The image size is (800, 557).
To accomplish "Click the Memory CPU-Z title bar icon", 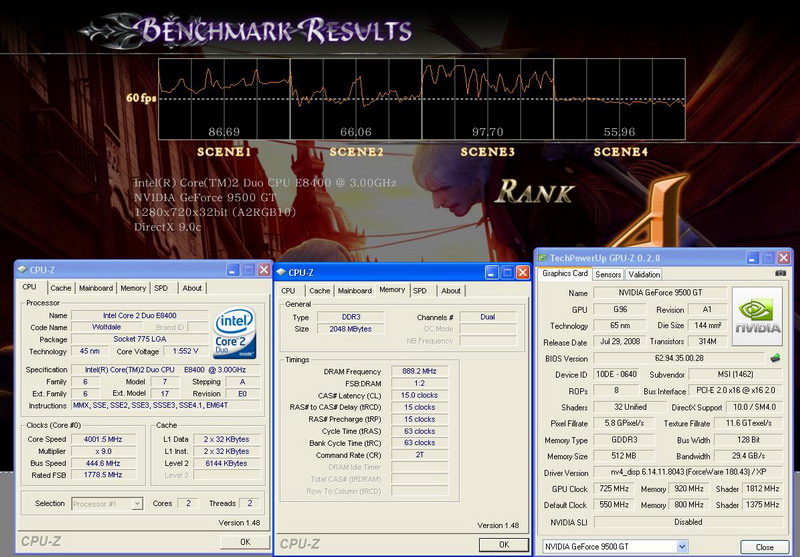I will [x=281, y=272].
